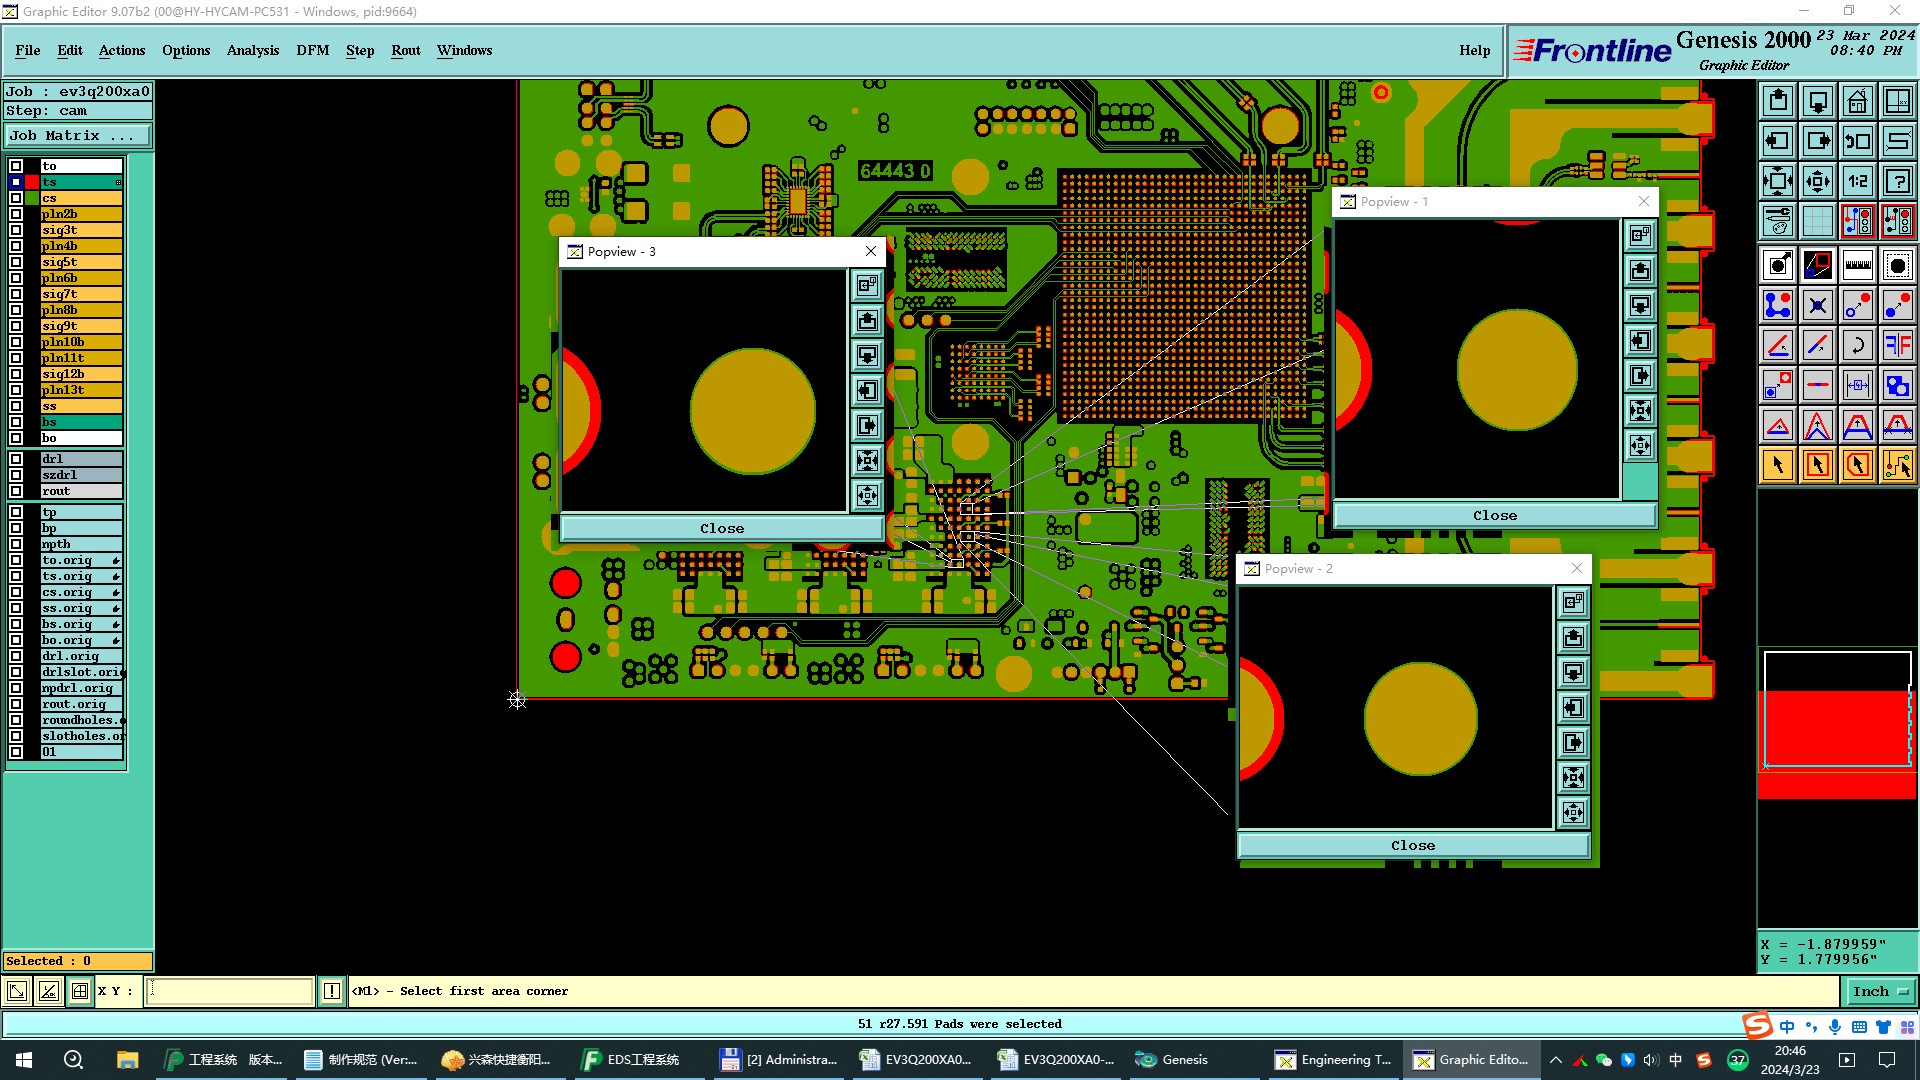Click the 1:2 zoom scale icon
This screenshot has width=1920, height=1080.
point(1857,181)
